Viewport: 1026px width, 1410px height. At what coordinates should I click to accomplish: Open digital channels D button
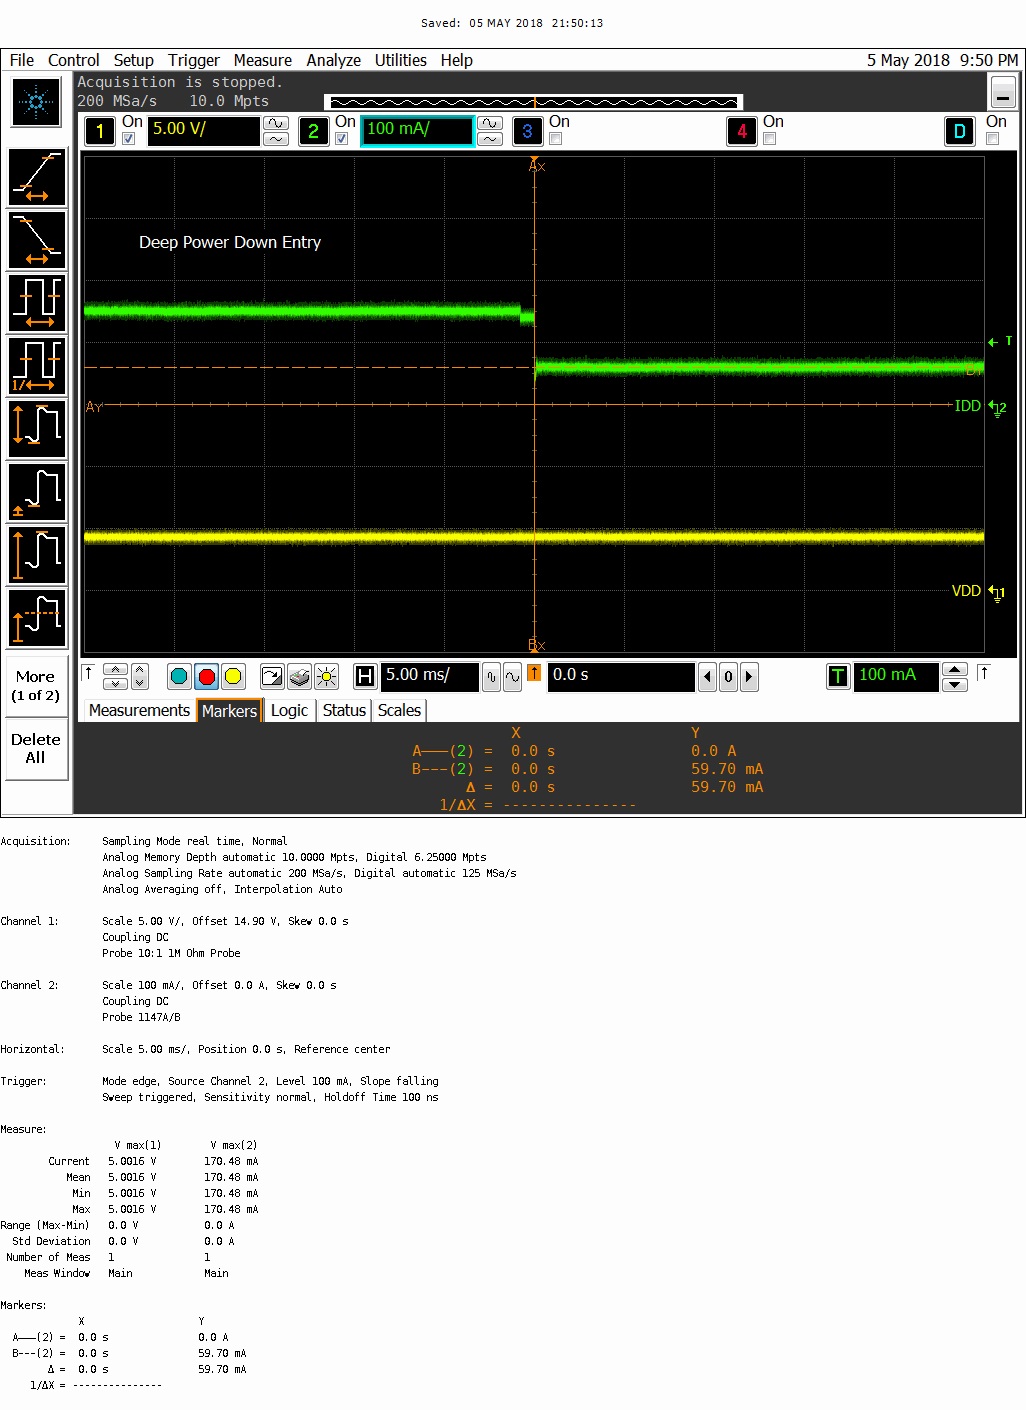click(960, 131)
